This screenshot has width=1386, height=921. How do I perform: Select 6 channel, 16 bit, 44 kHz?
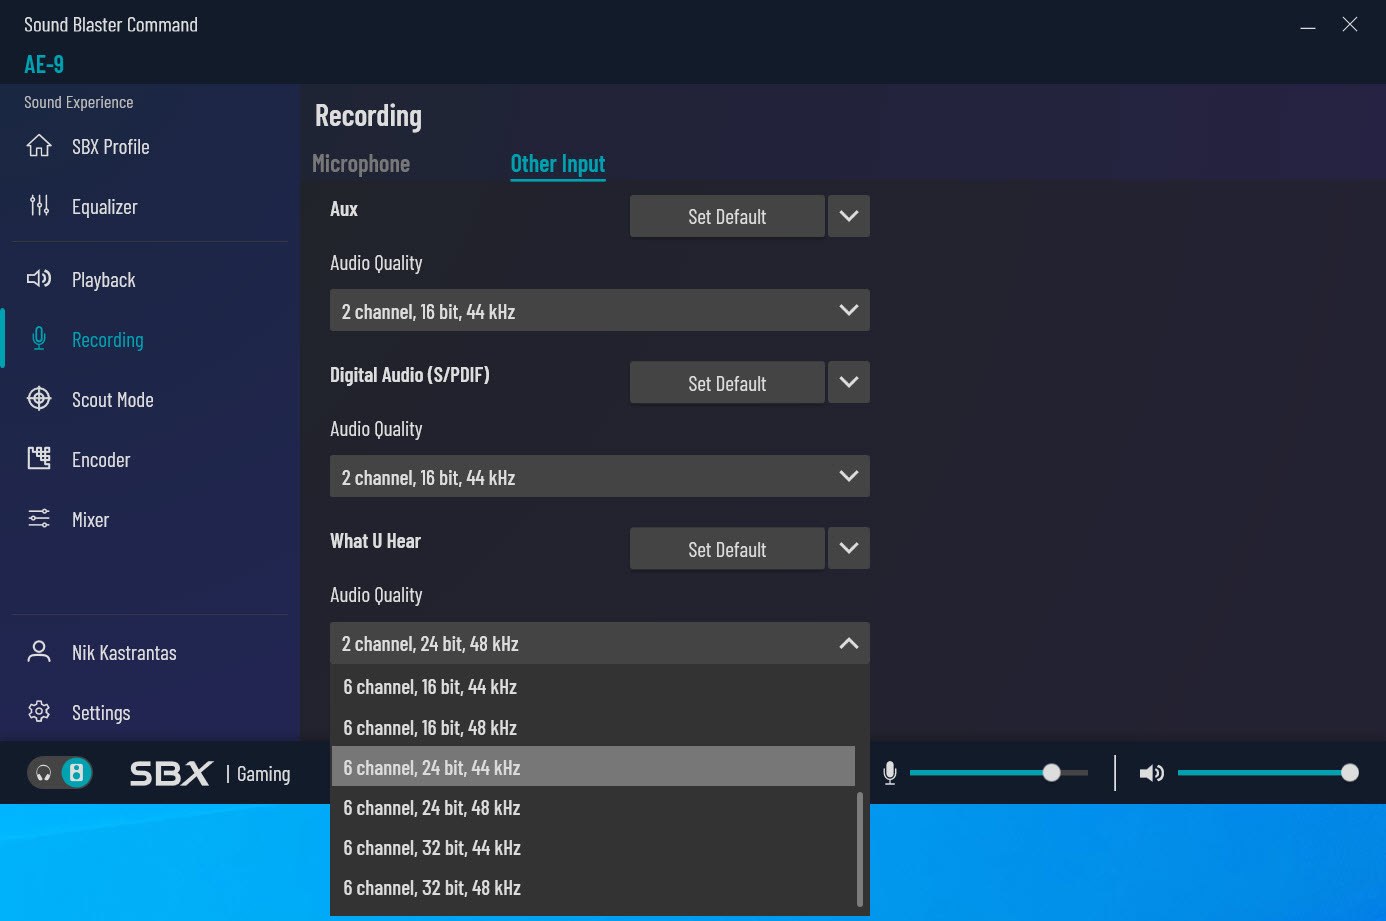click(593, 687)
